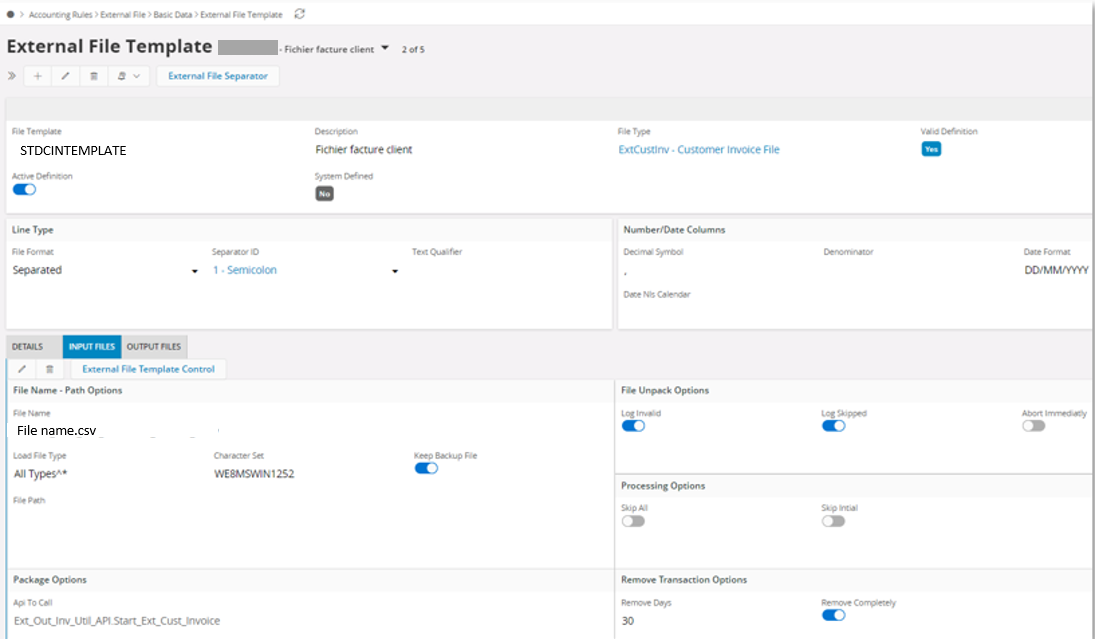The width and height of the screenshot is (1095, 639).
Task: Switch to the DETAILS tab
Action: coord(27,346)
